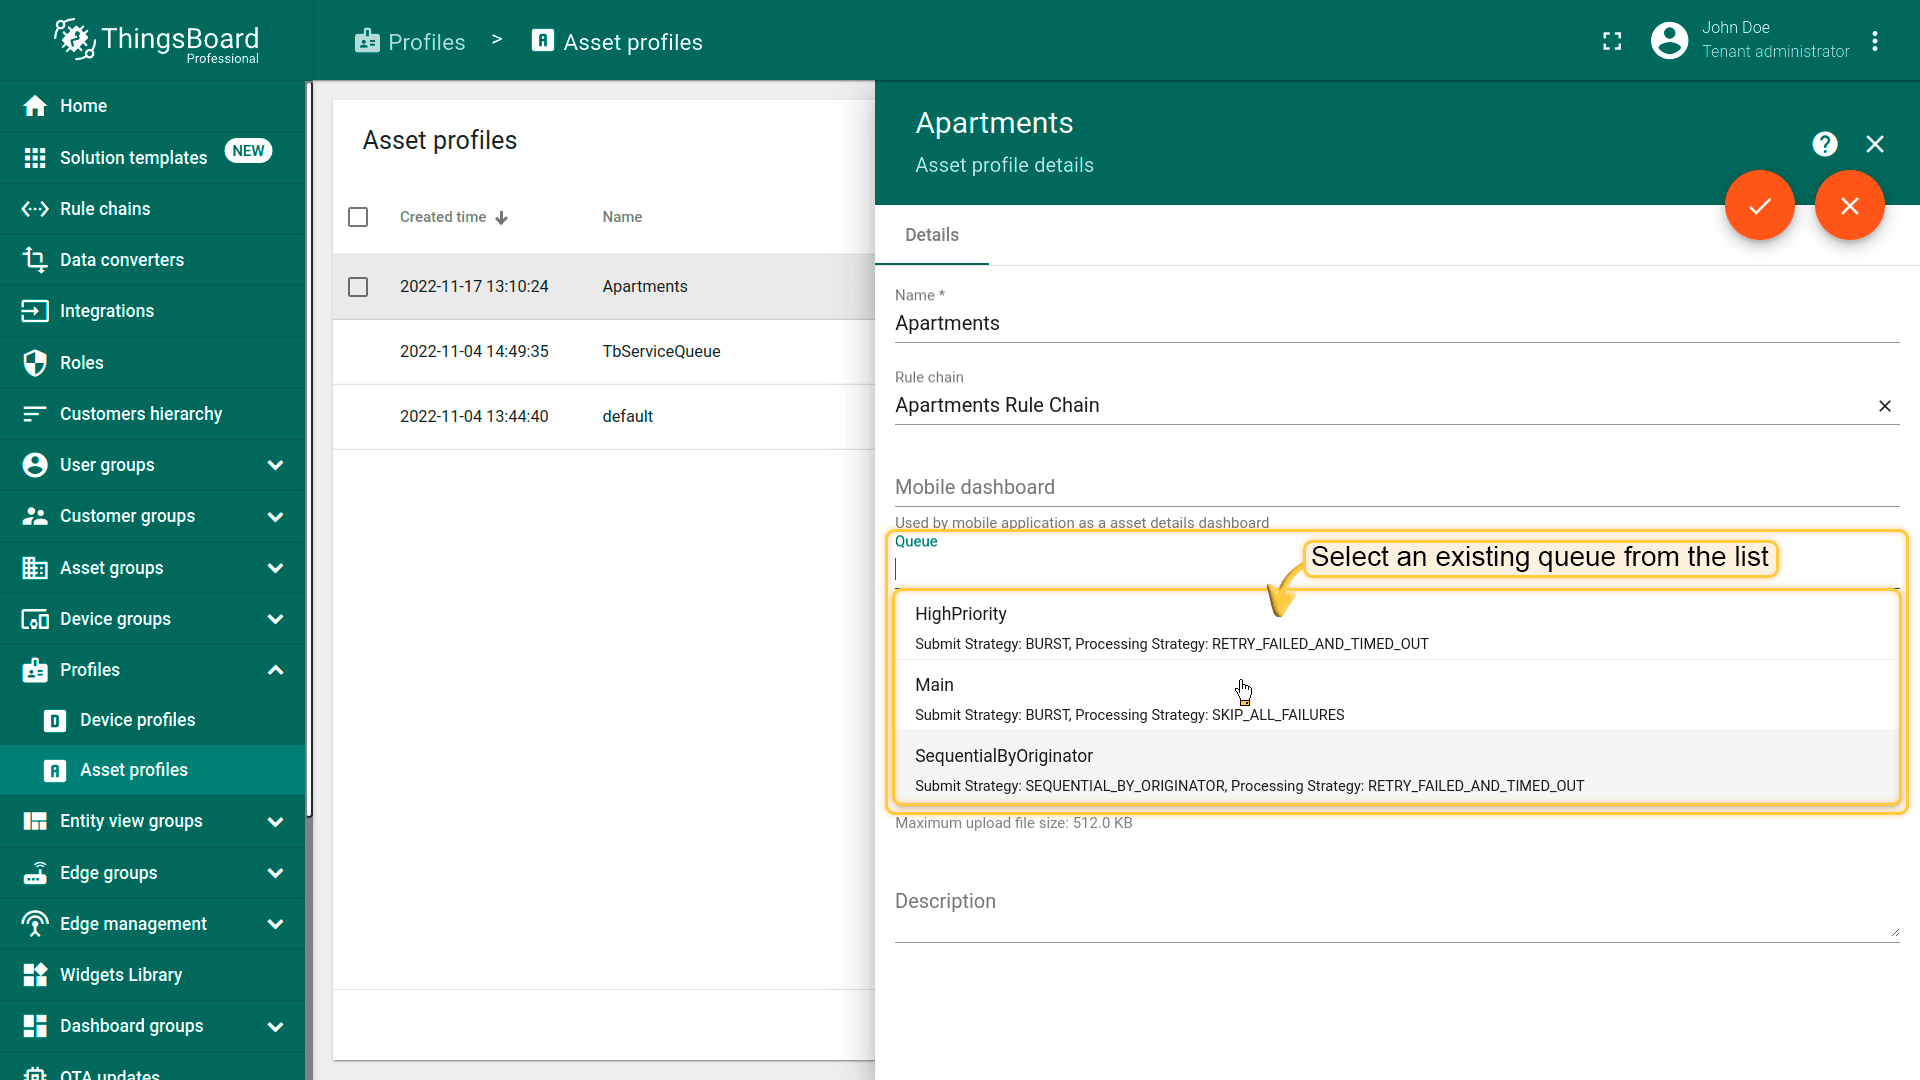Sort by Created time arrow

pos(502,218)
